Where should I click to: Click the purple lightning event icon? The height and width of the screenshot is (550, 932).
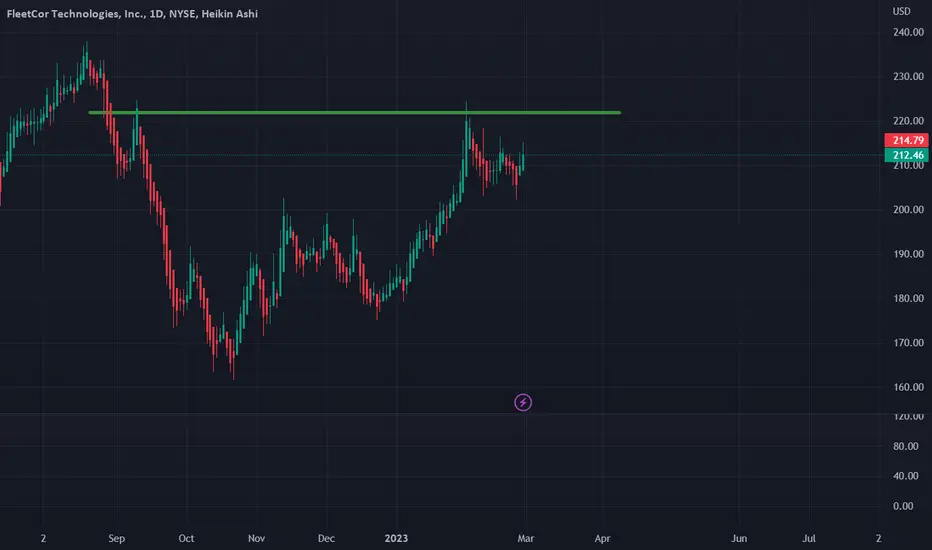(x=523, y=403)
